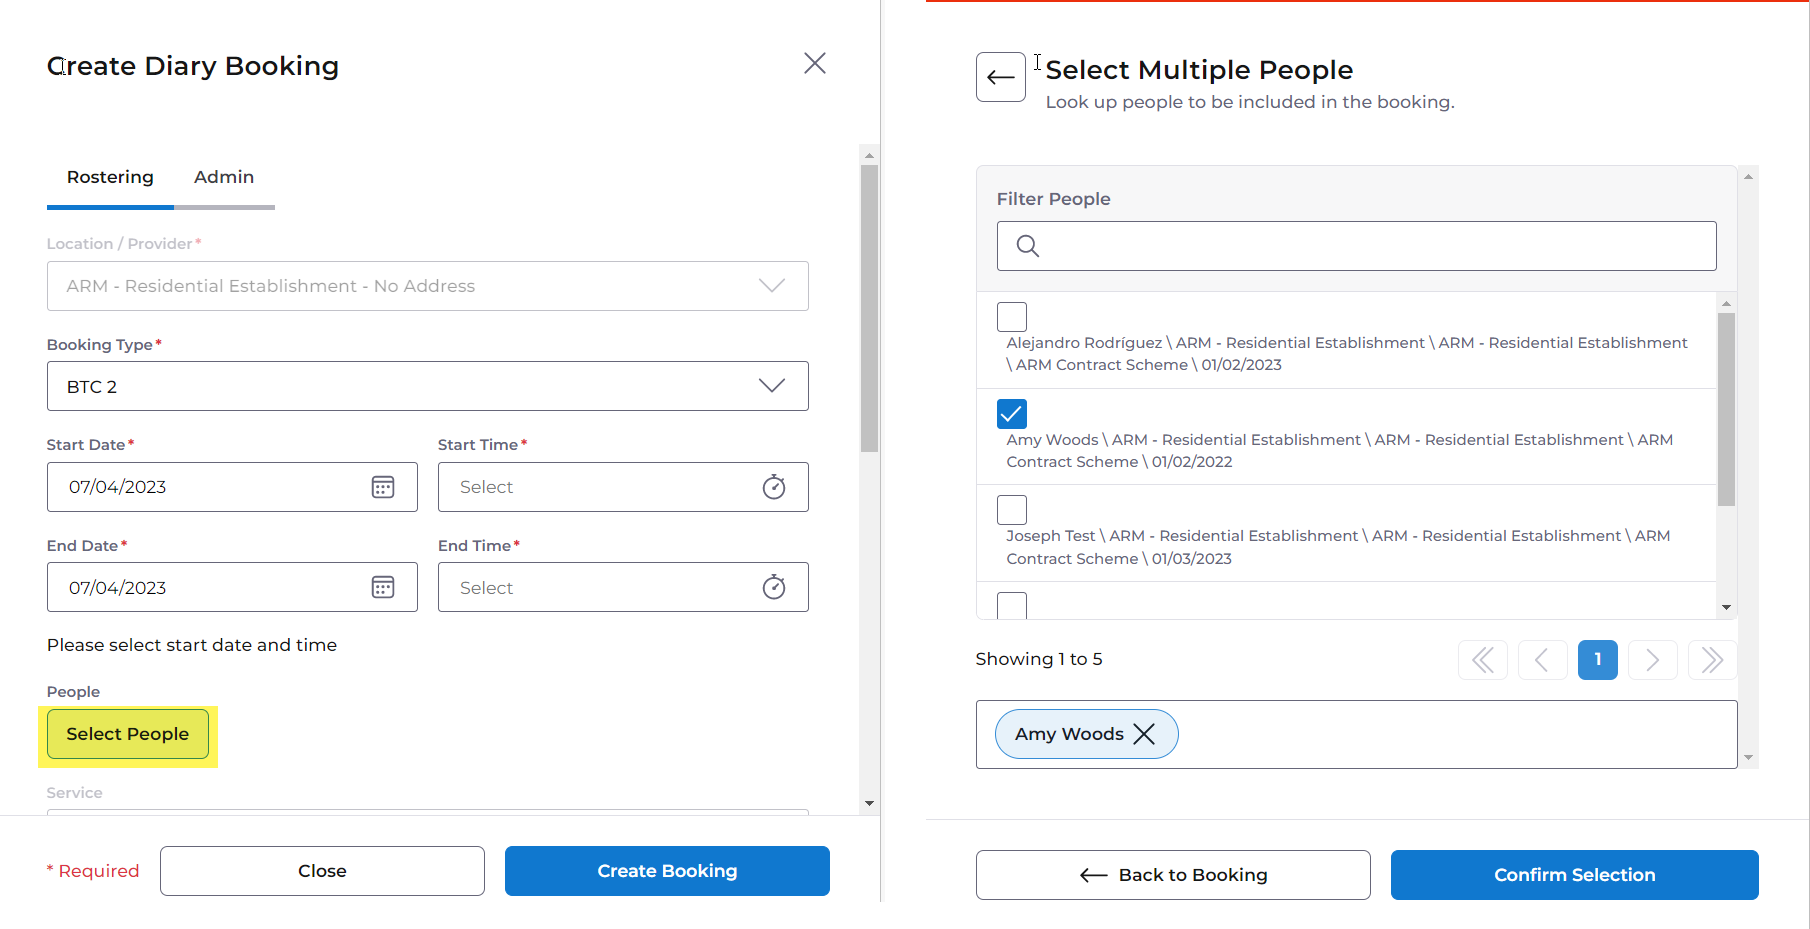
Task: Go to the first page of people
Action: coord(1483,660)
